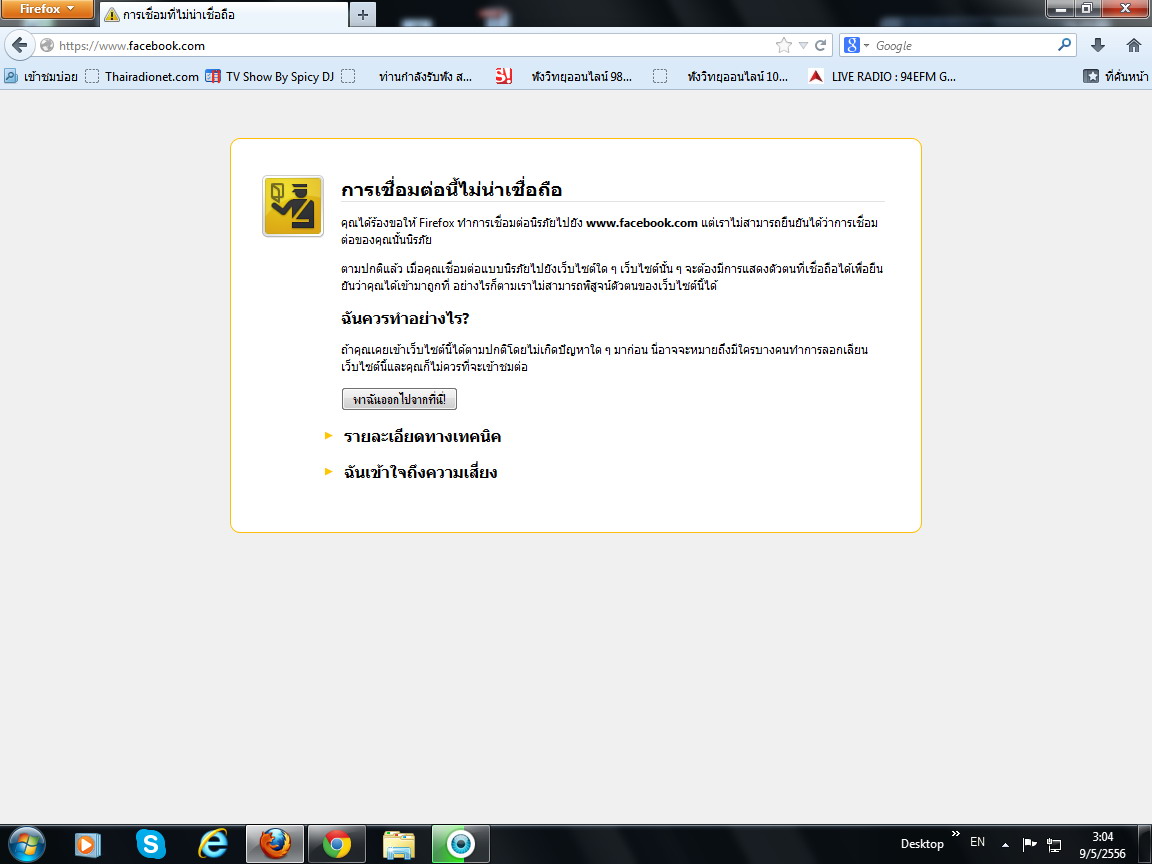The image size is (1152, 864).
Task: Switch to Firefox taskbar button
Action: (x=275, y=844)
